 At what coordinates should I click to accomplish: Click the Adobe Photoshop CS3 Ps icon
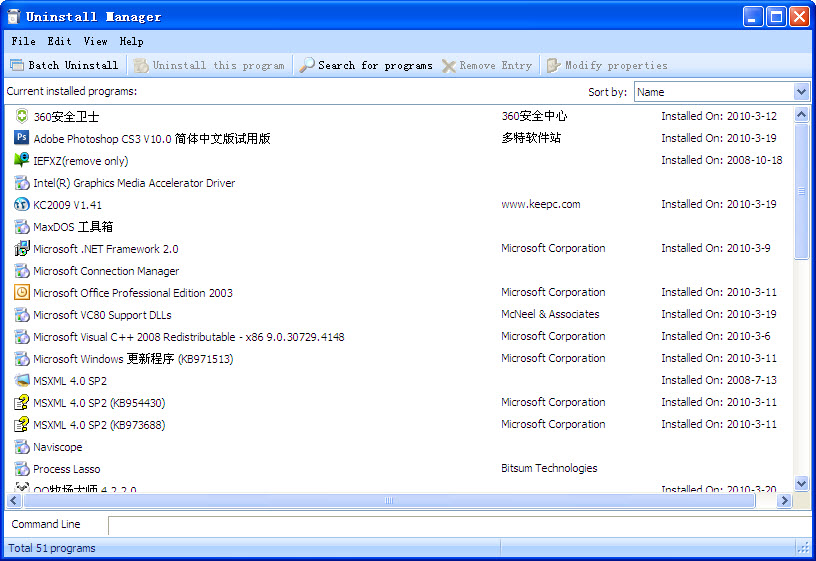pos(21,138)
